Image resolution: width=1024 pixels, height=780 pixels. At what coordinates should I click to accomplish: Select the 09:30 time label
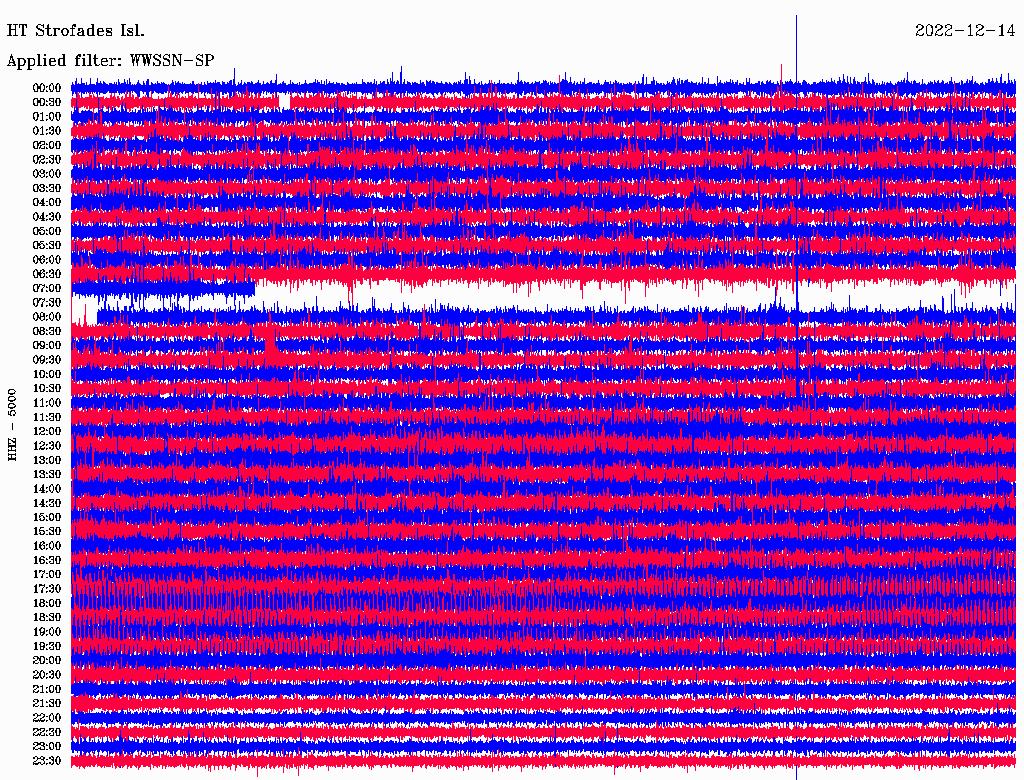(x=47, y=360)
